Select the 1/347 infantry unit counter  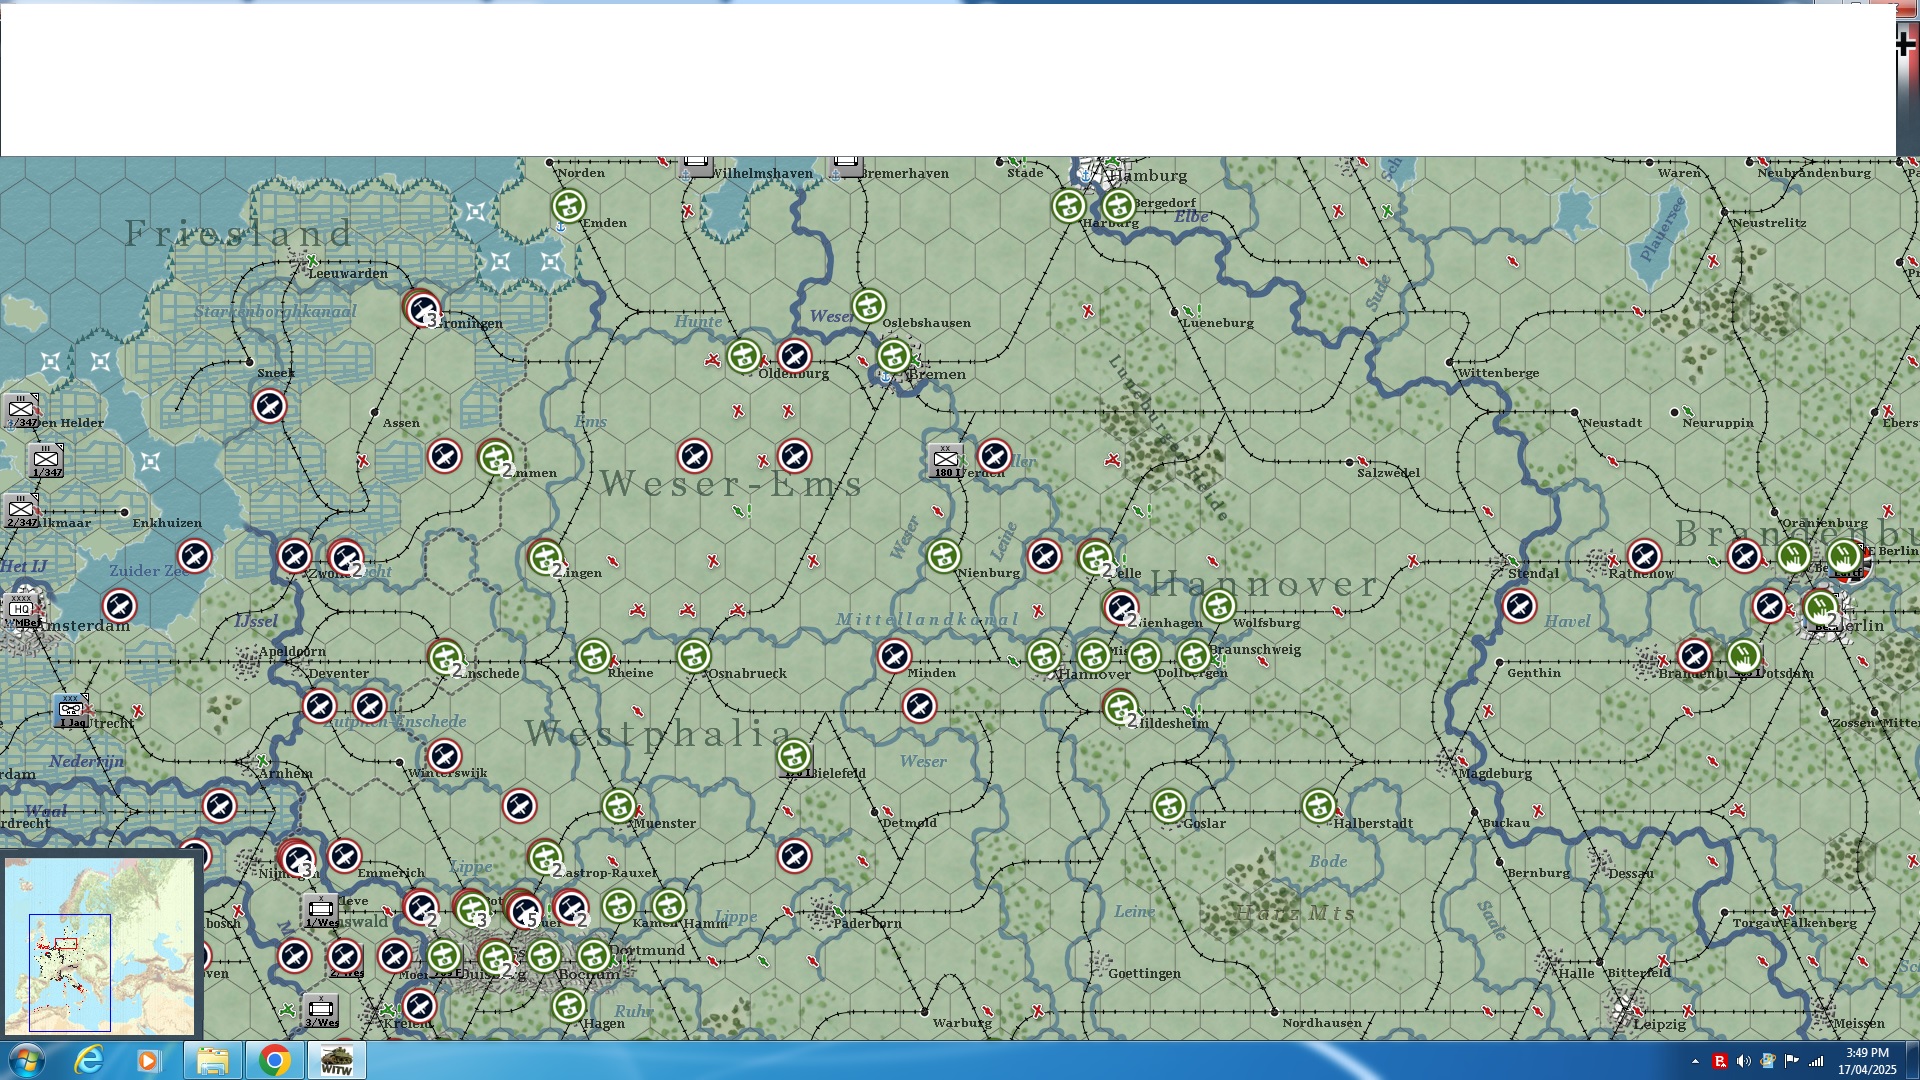click(46, 460)
